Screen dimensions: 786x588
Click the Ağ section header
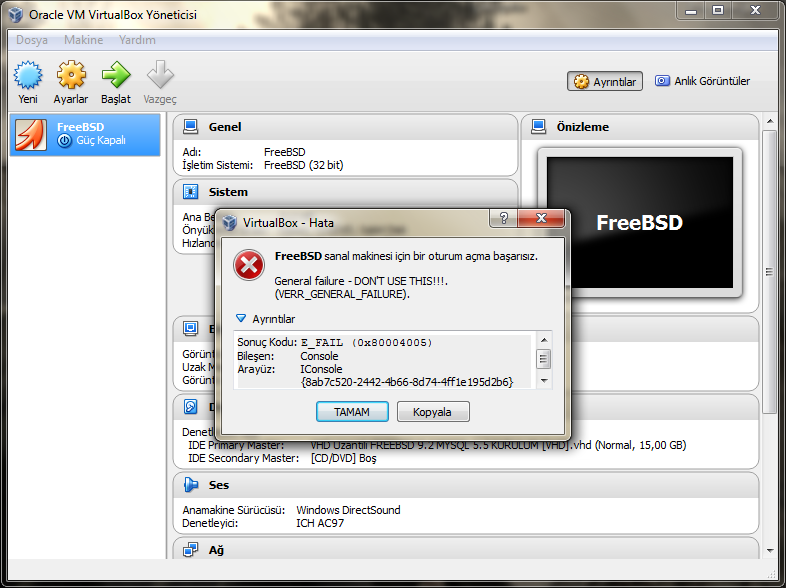[466, 549]
